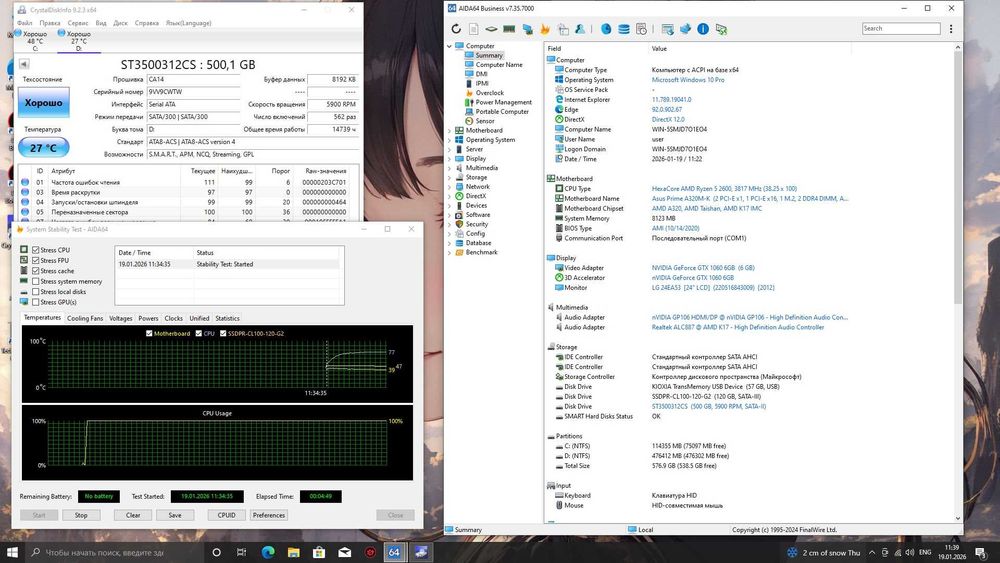
Task: Click the AIDA64 Refresh toolbar icon
Action: (456, 29)
